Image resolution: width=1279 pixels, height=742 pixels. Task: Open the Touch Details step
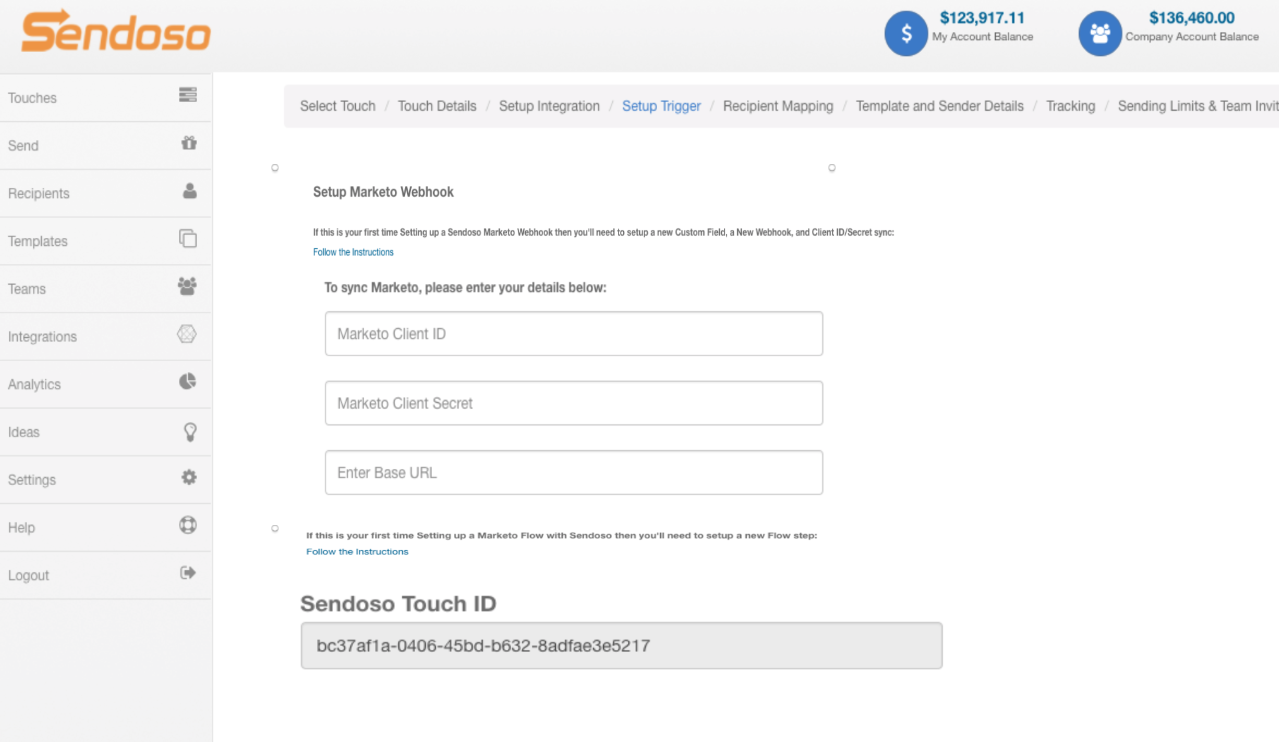[437, 106]
